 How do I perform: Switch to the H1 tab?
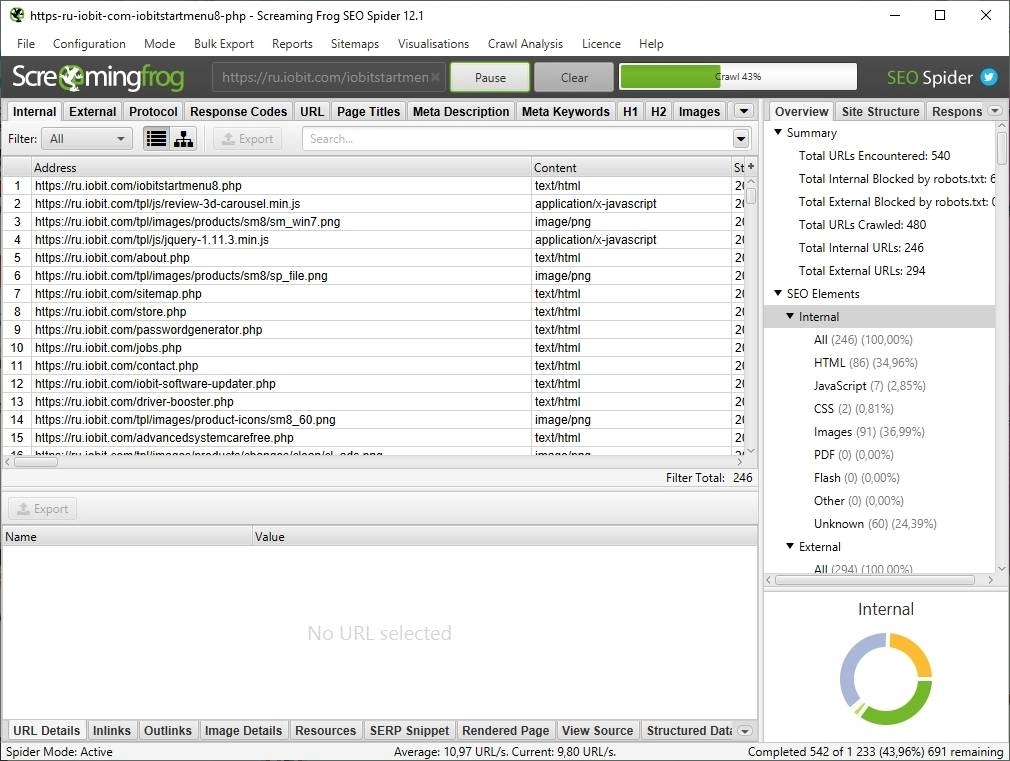click(630, 111)
